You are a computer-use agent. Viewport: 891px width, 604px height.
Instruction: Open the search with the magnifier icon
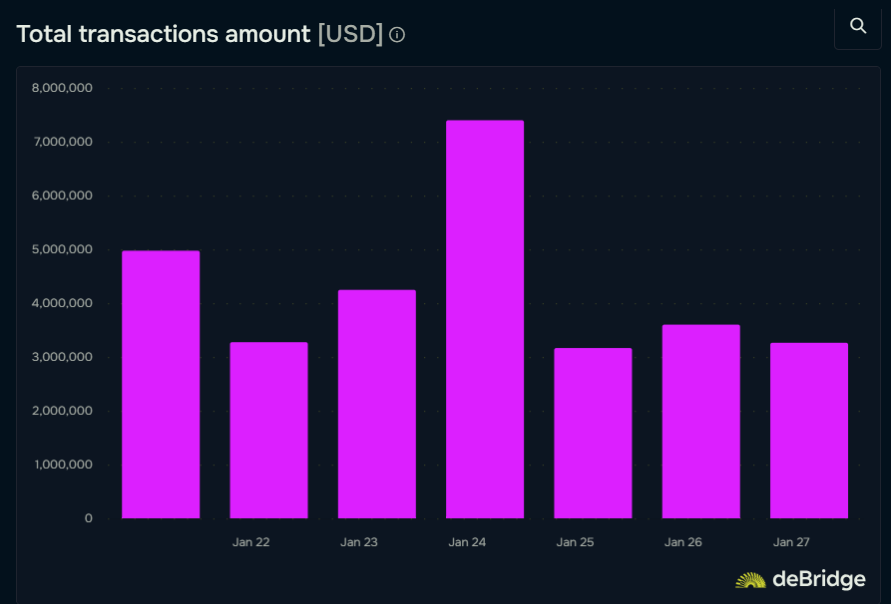tap(858, 27)
